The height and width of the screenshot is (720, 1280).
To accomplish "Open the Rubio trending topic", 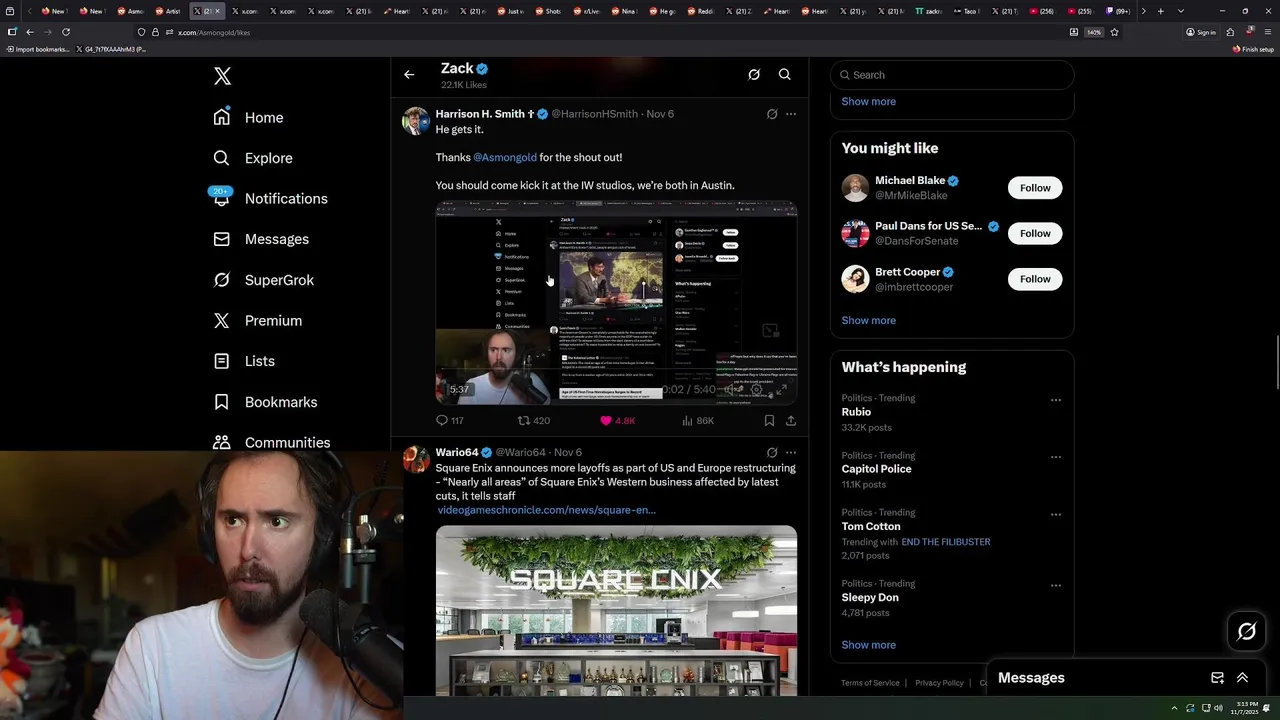I will click(x=856, y=412).
